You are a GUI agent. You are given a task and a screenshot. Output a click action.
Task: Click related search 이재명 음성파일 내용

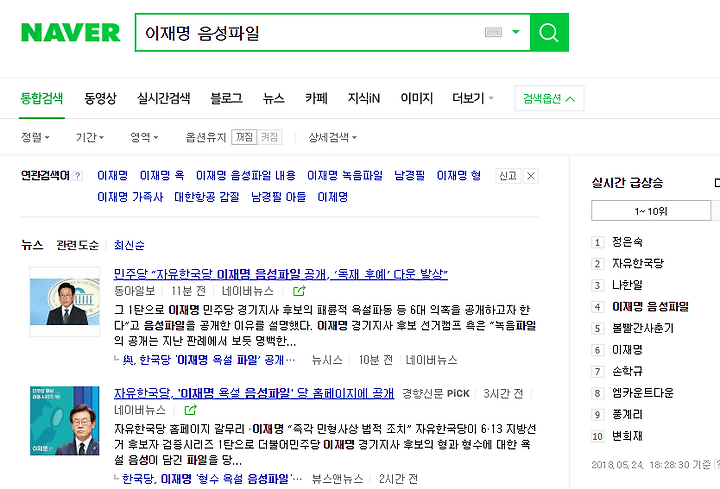[x=246, y=175]
